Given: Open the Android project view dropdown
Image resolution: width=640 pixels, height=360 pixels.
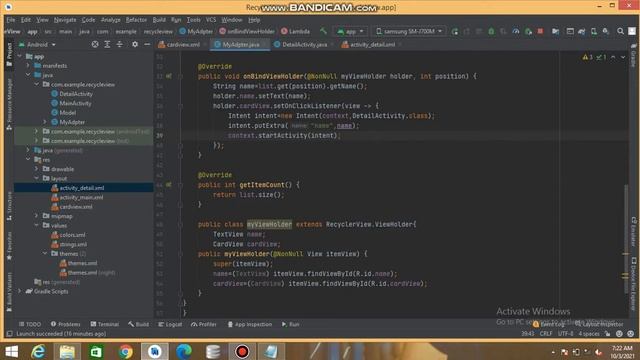Looking at the screenshot, I should click(x=37, y=44).
